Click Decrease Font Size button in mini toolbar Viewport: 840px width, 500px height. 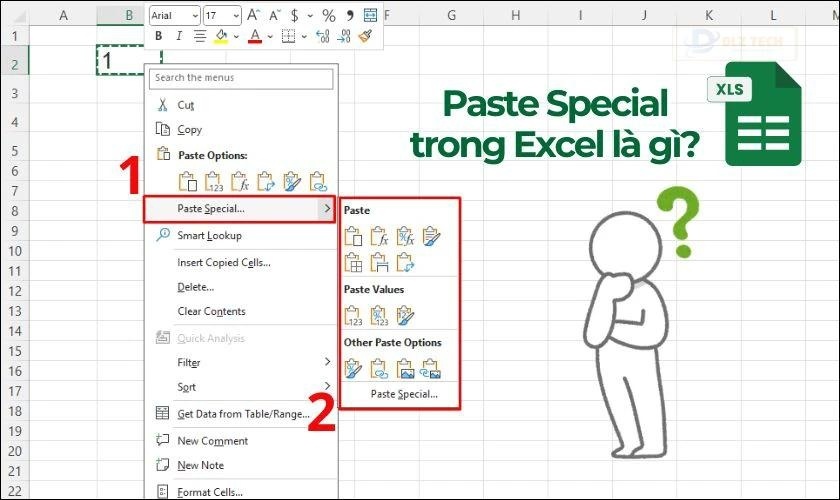point(274,15)
